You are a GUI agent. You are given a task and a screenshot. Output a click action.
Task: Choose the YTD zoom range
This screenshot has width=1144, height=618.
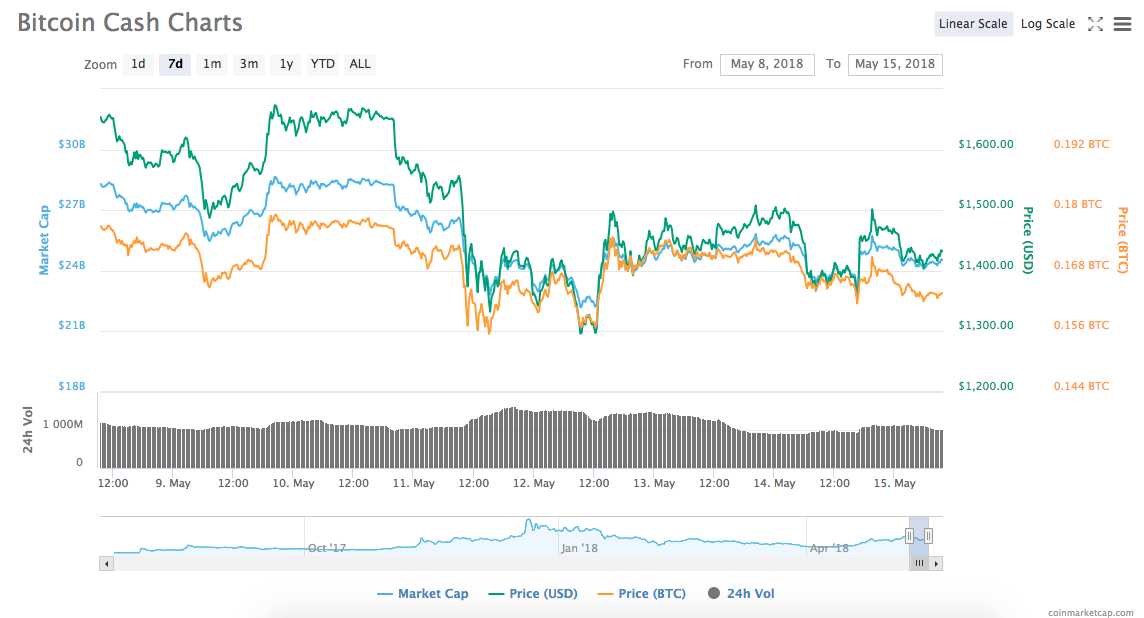point(322,64)
